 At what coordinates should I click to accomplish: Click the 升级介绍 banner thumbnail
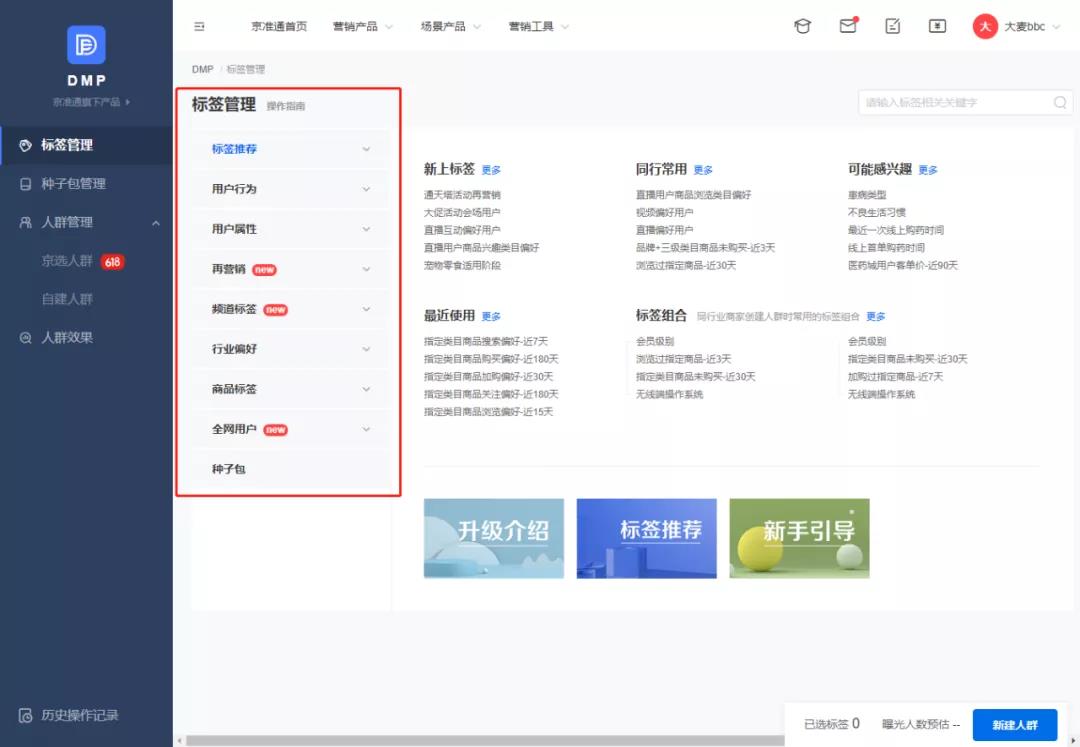pyautogui.click(x=494, y=538)
